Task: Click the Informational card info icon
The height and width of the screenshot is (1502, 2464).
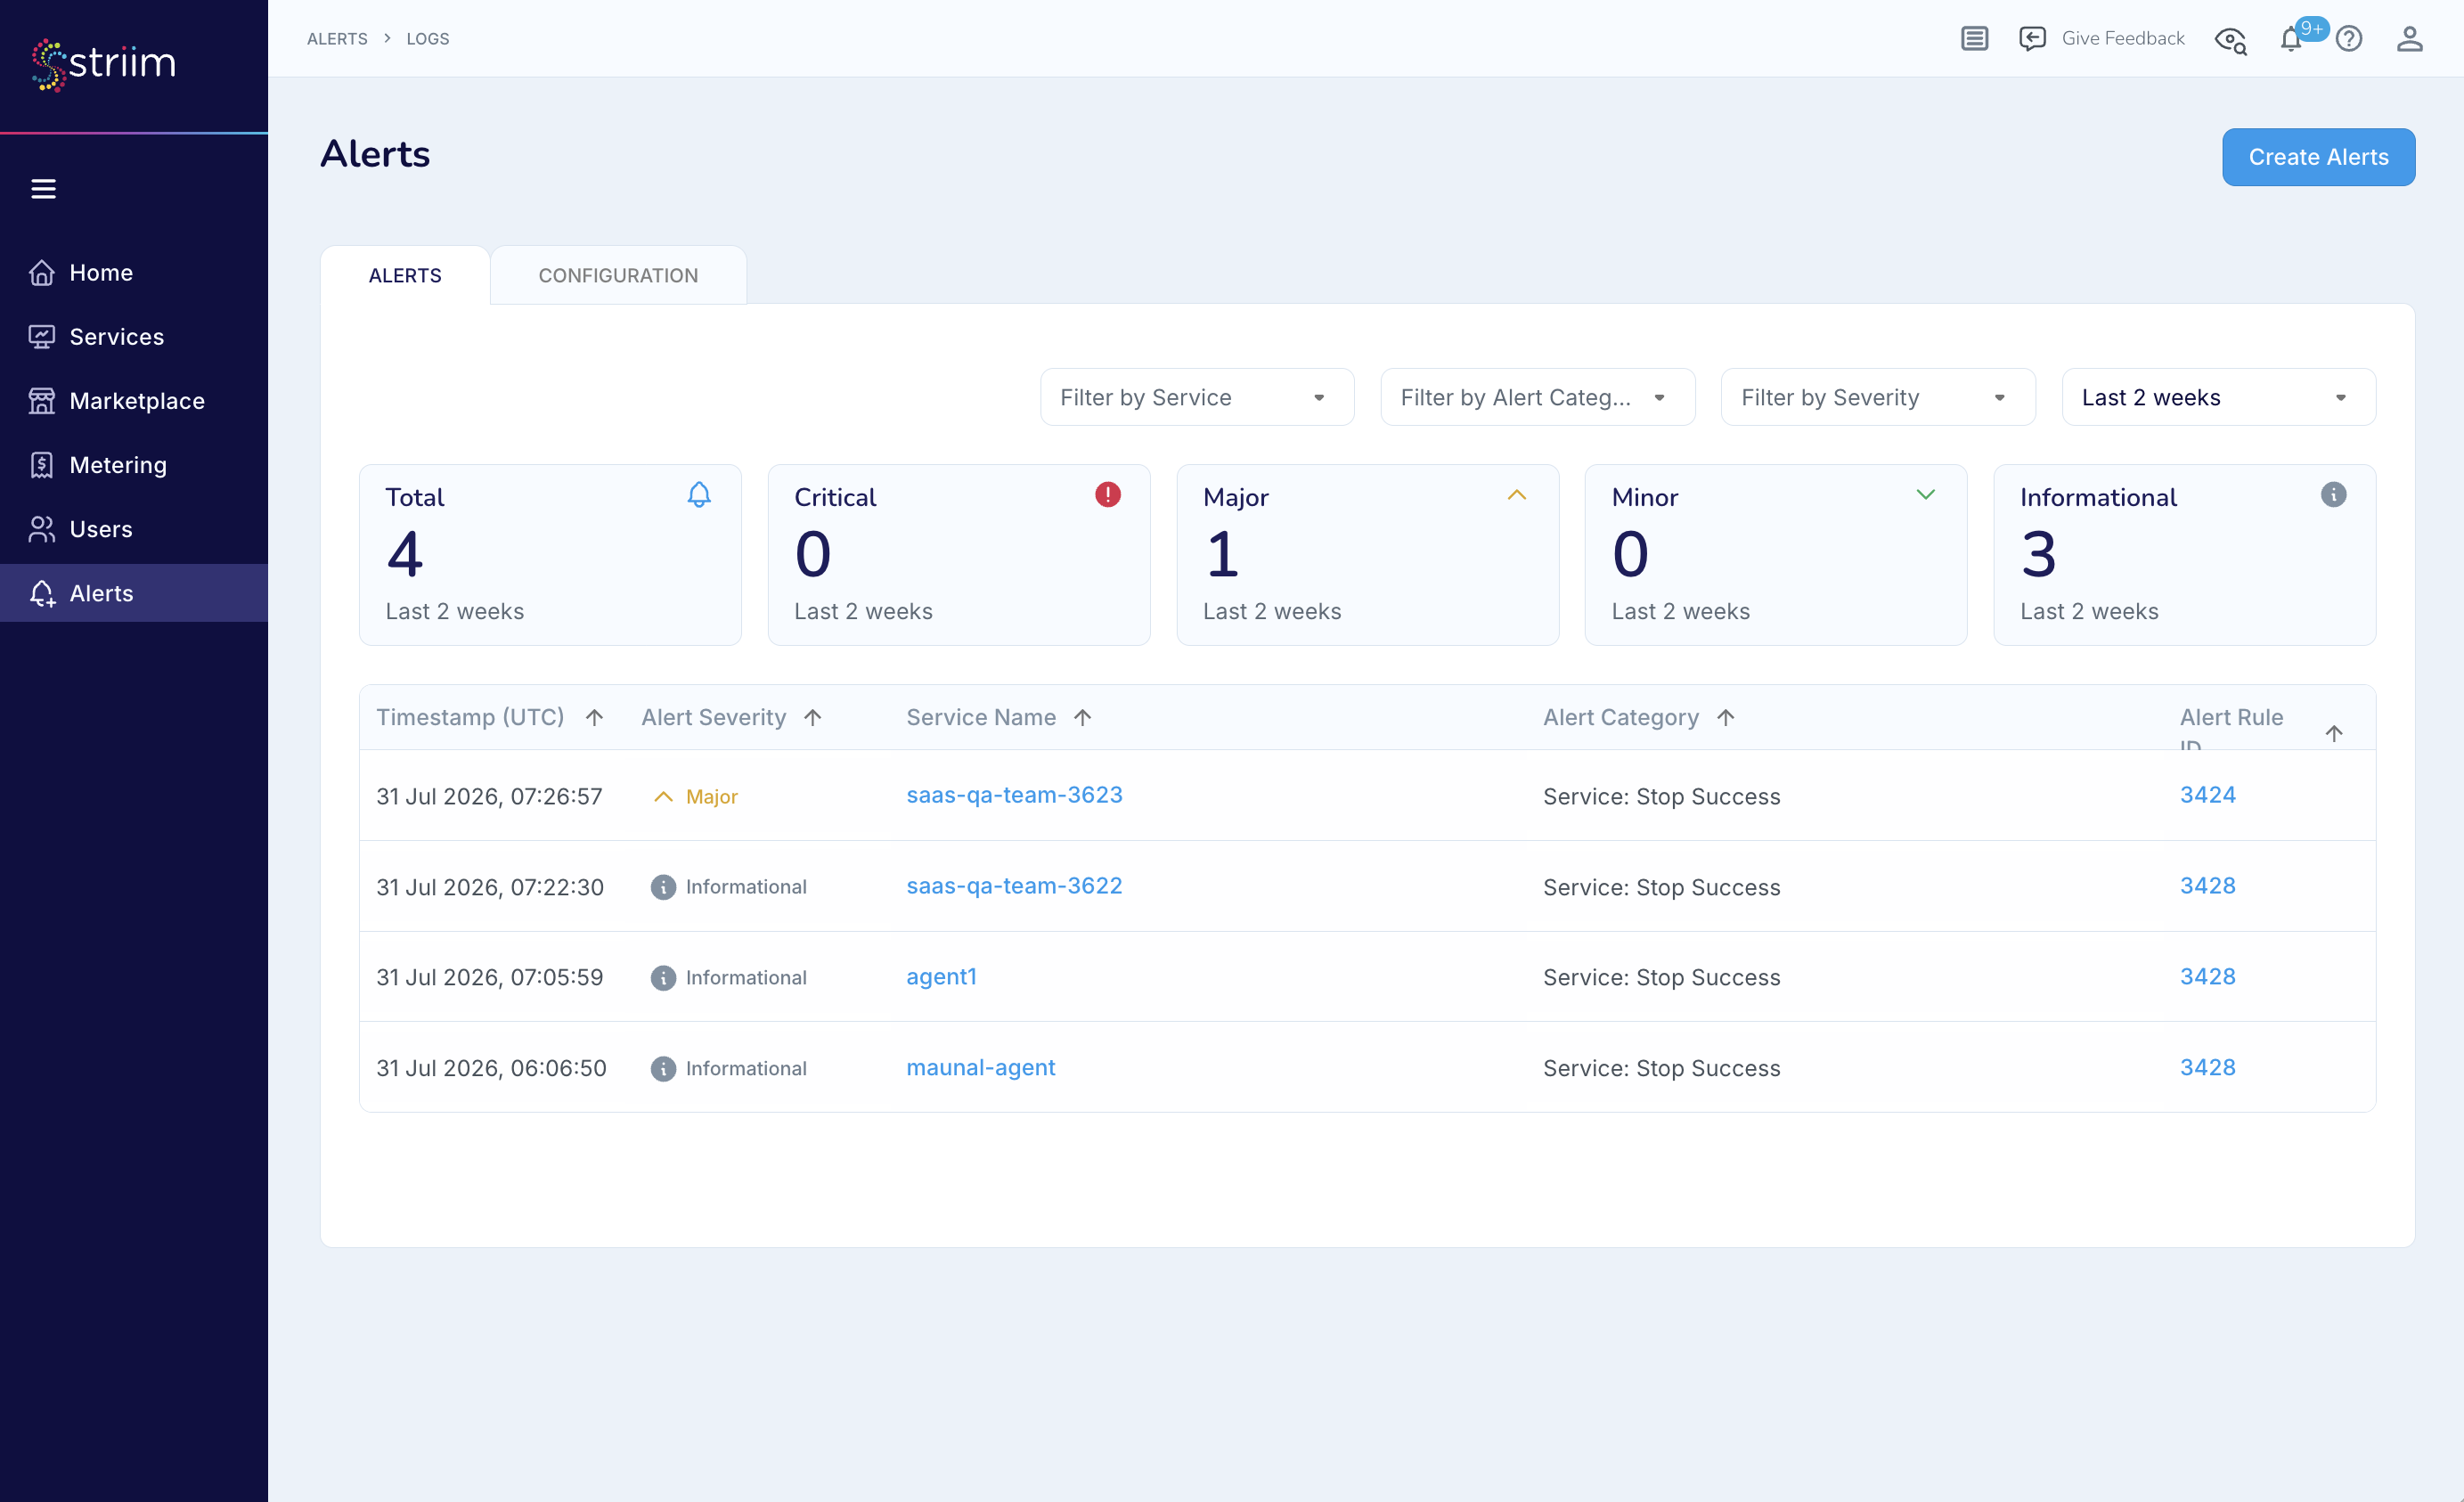Action: click(2333, 494)
